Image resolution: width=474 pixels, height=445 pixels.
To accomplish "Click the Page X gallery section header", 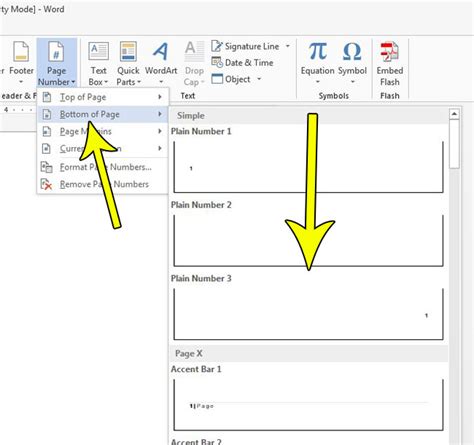I will point(309,353).
